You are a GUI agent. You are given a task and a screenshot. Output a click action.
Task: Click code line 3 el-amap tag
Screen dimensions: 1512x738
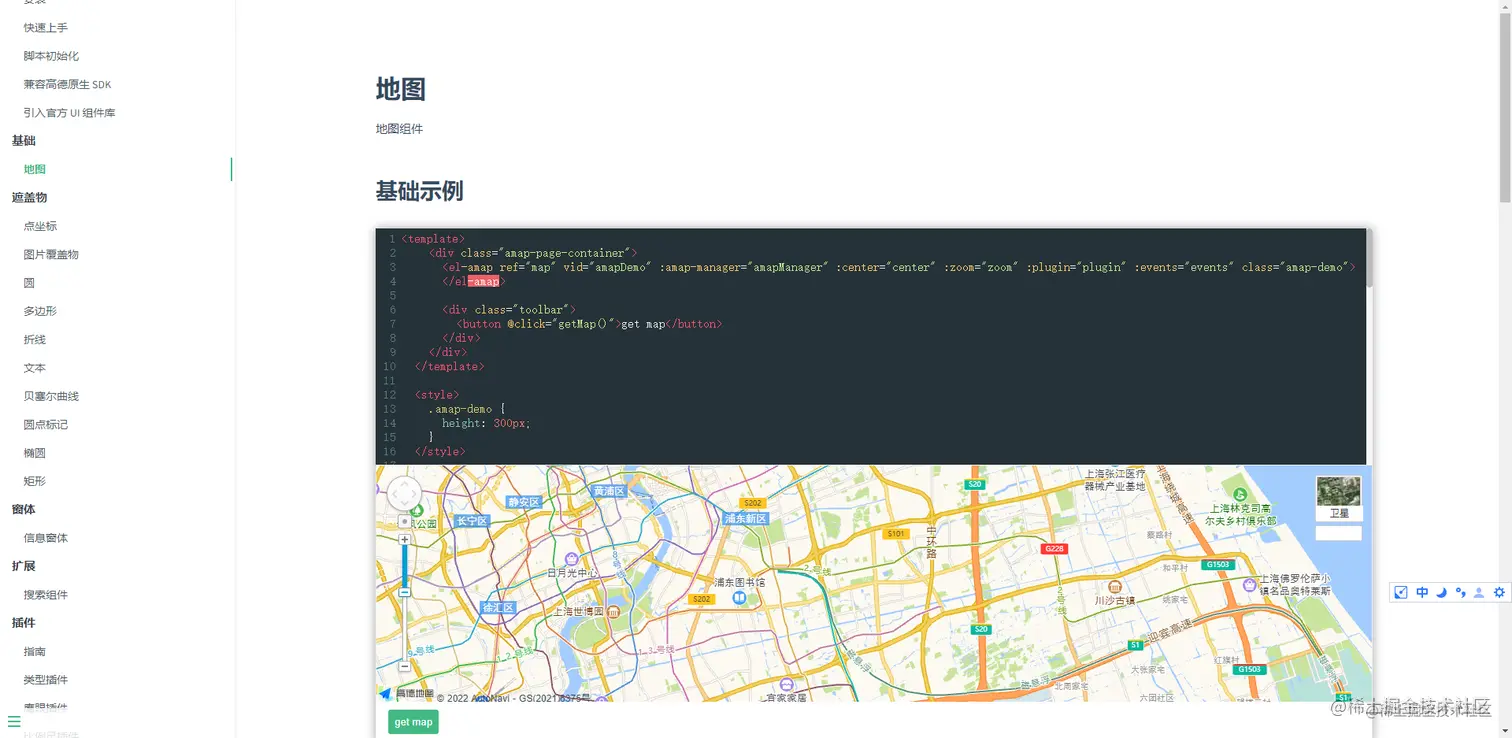(x=898, y=267)
